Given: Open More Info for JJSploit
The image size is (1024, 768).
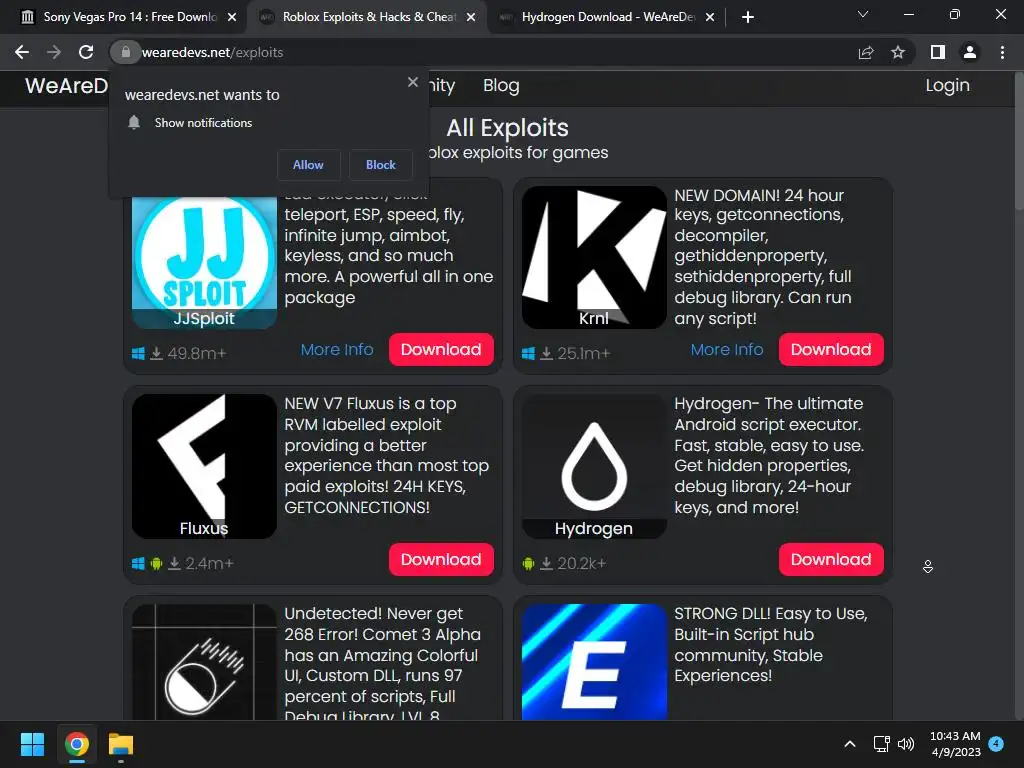Looking at the screenshot, I should click(x=337, y=350).
